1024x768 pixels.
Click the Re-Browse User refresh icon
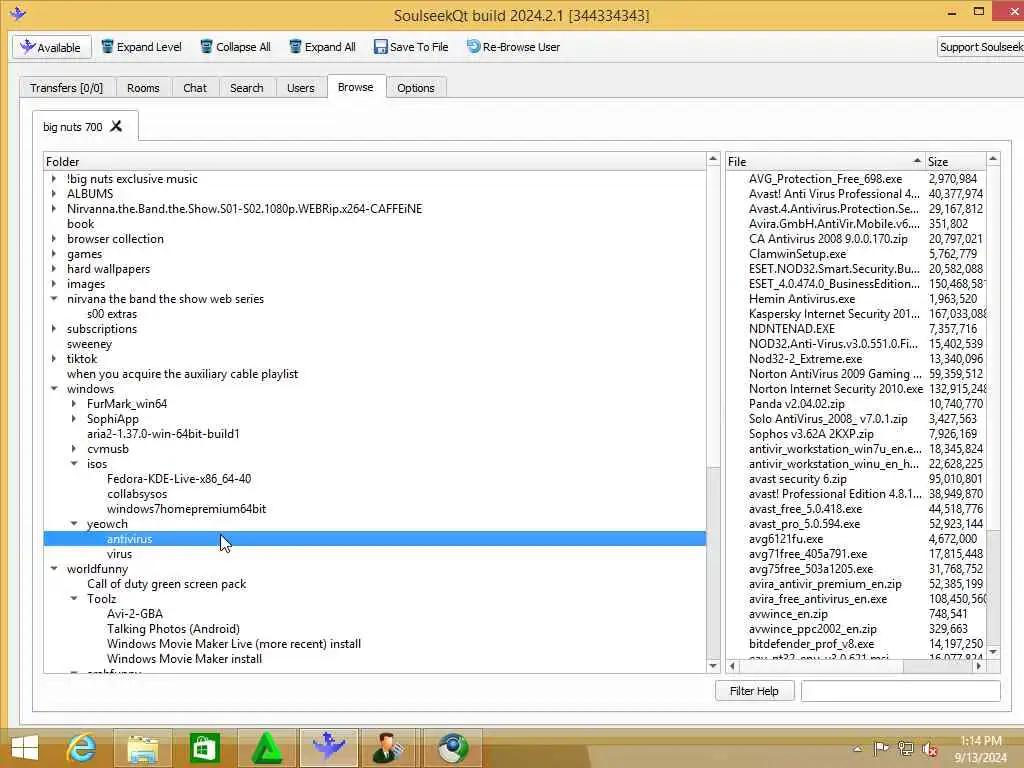pos(473,46)
